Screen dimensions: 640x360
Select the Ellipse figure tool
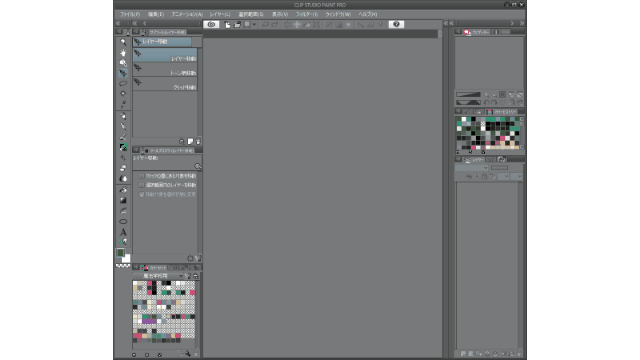(123, 222)
